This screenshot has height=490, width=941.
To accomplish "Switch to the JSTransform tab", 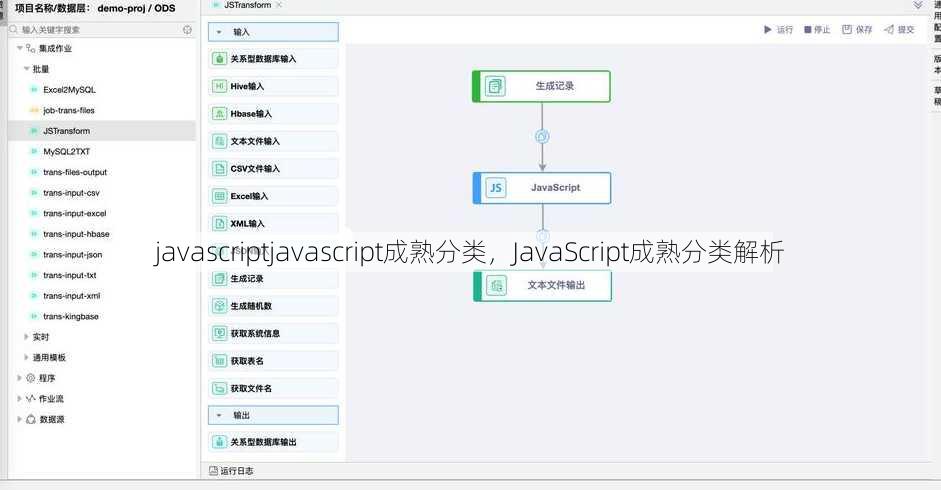I will (x=247, y=5).
